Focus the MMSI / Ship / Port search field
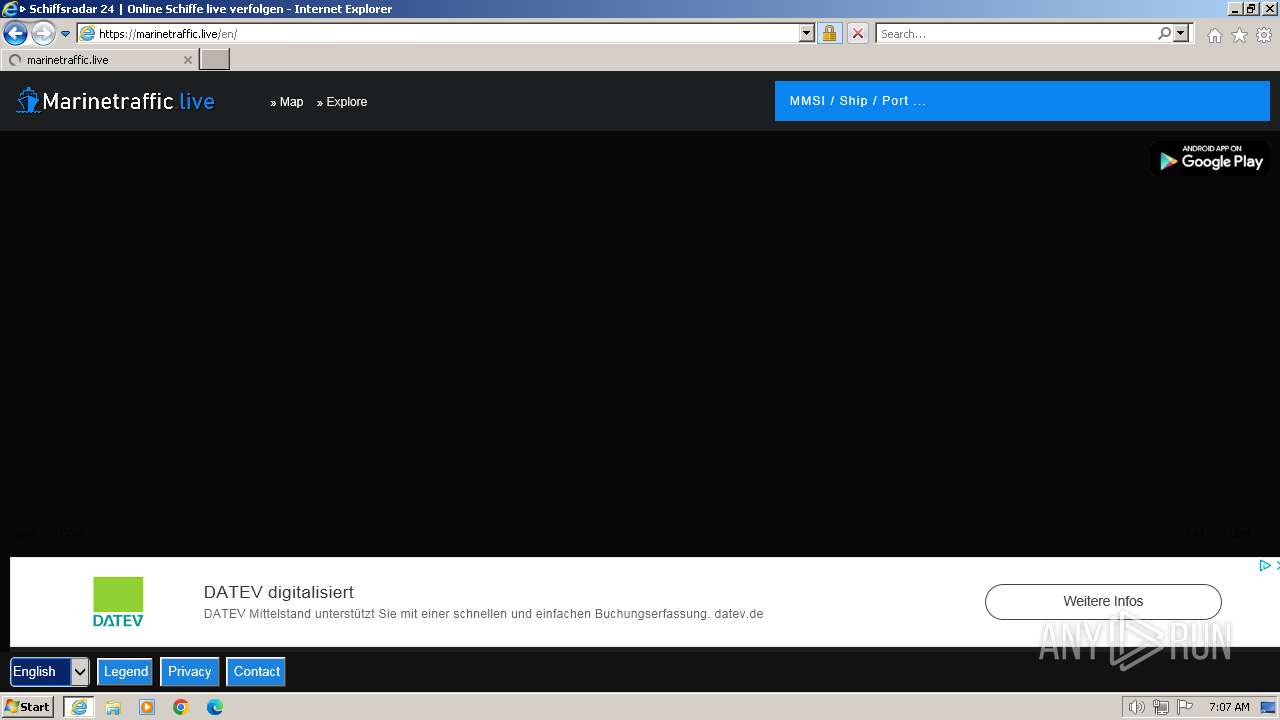This screenshot has width=1280, height=720. pos(1022,101)
